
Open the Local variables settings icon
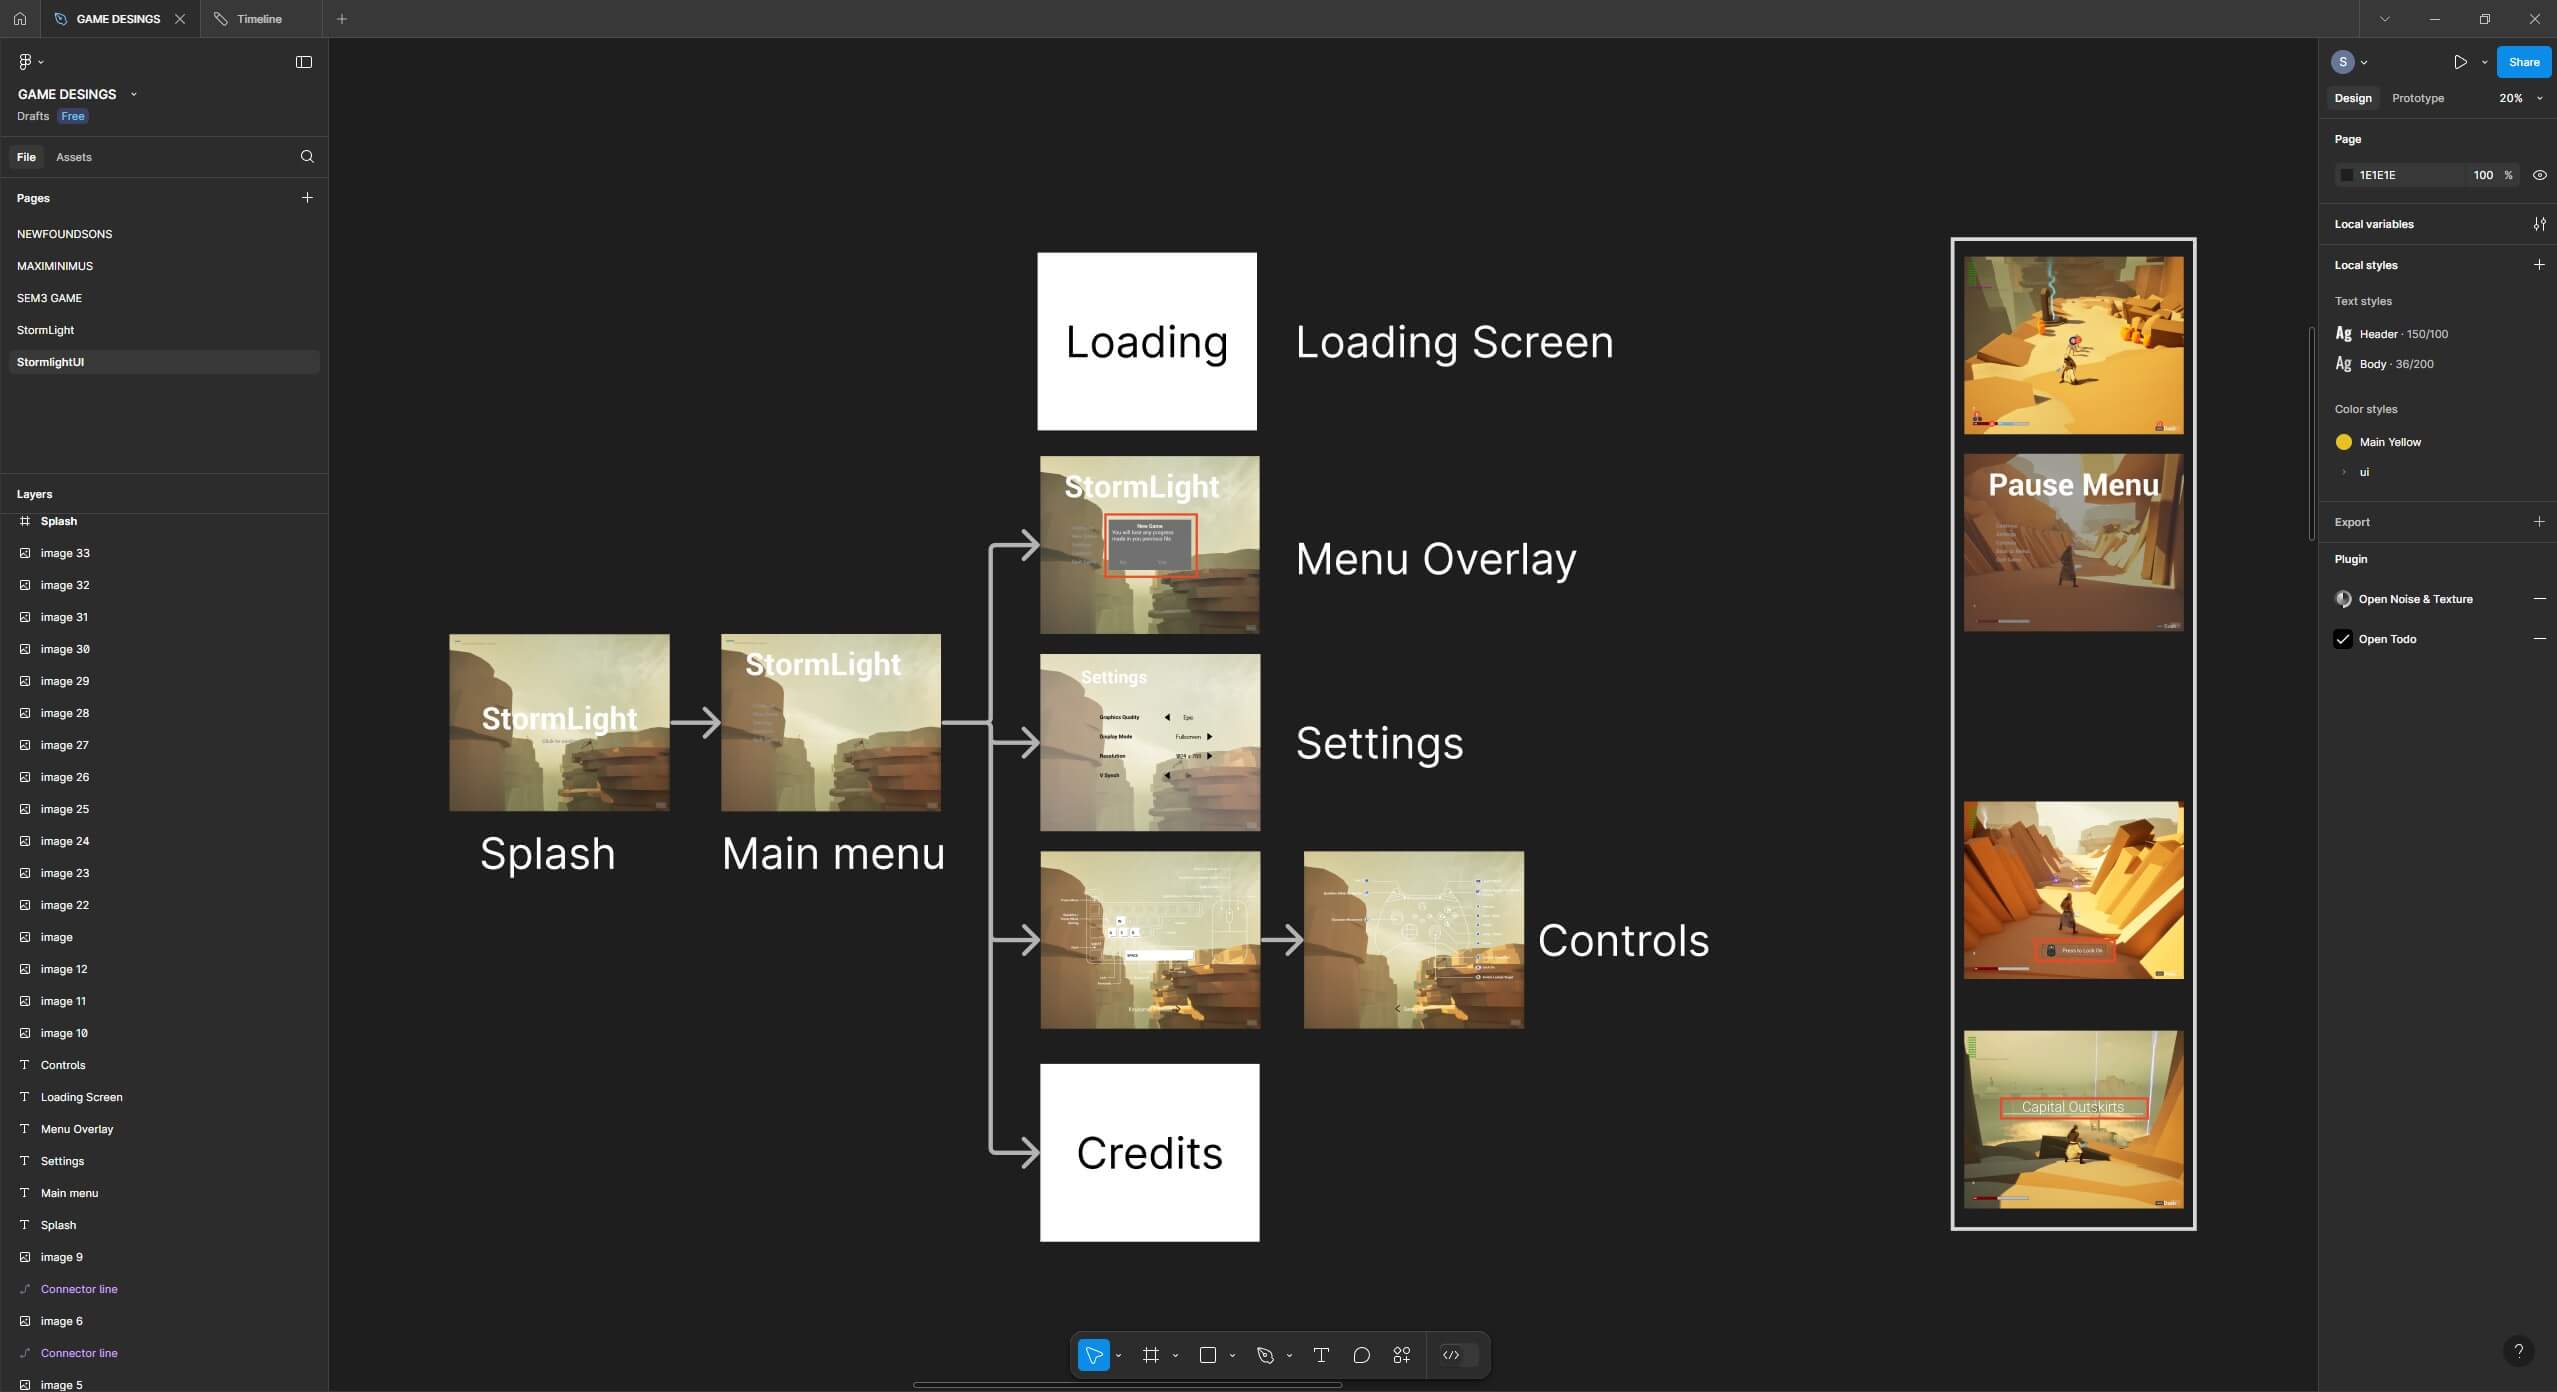tap(2539, 224)
